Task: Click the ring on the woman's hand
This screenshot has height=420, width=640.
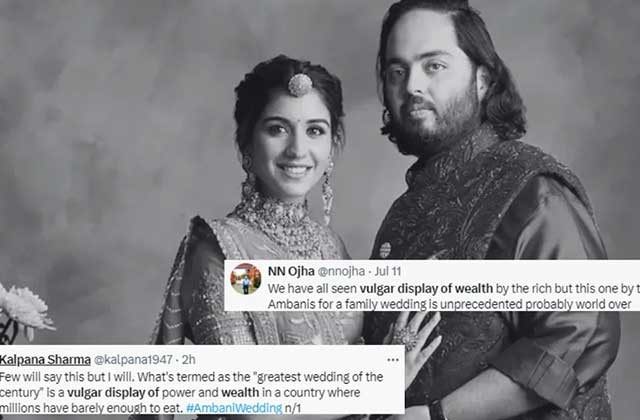Action: [404, 337]
